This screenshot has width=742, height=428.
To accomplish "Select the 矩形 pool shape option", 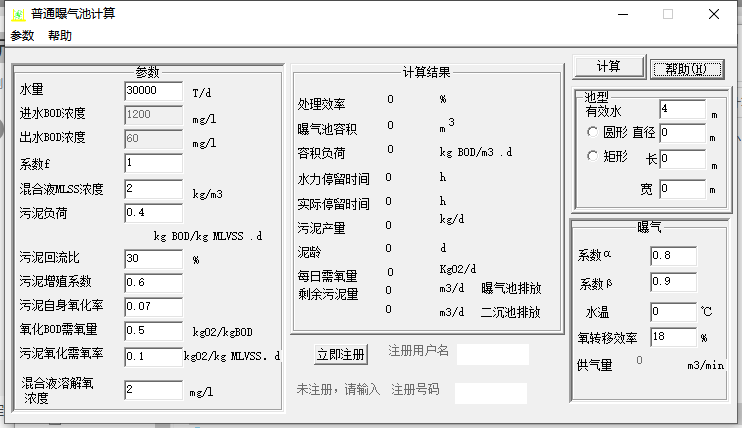I will click(x=593, y=156).
